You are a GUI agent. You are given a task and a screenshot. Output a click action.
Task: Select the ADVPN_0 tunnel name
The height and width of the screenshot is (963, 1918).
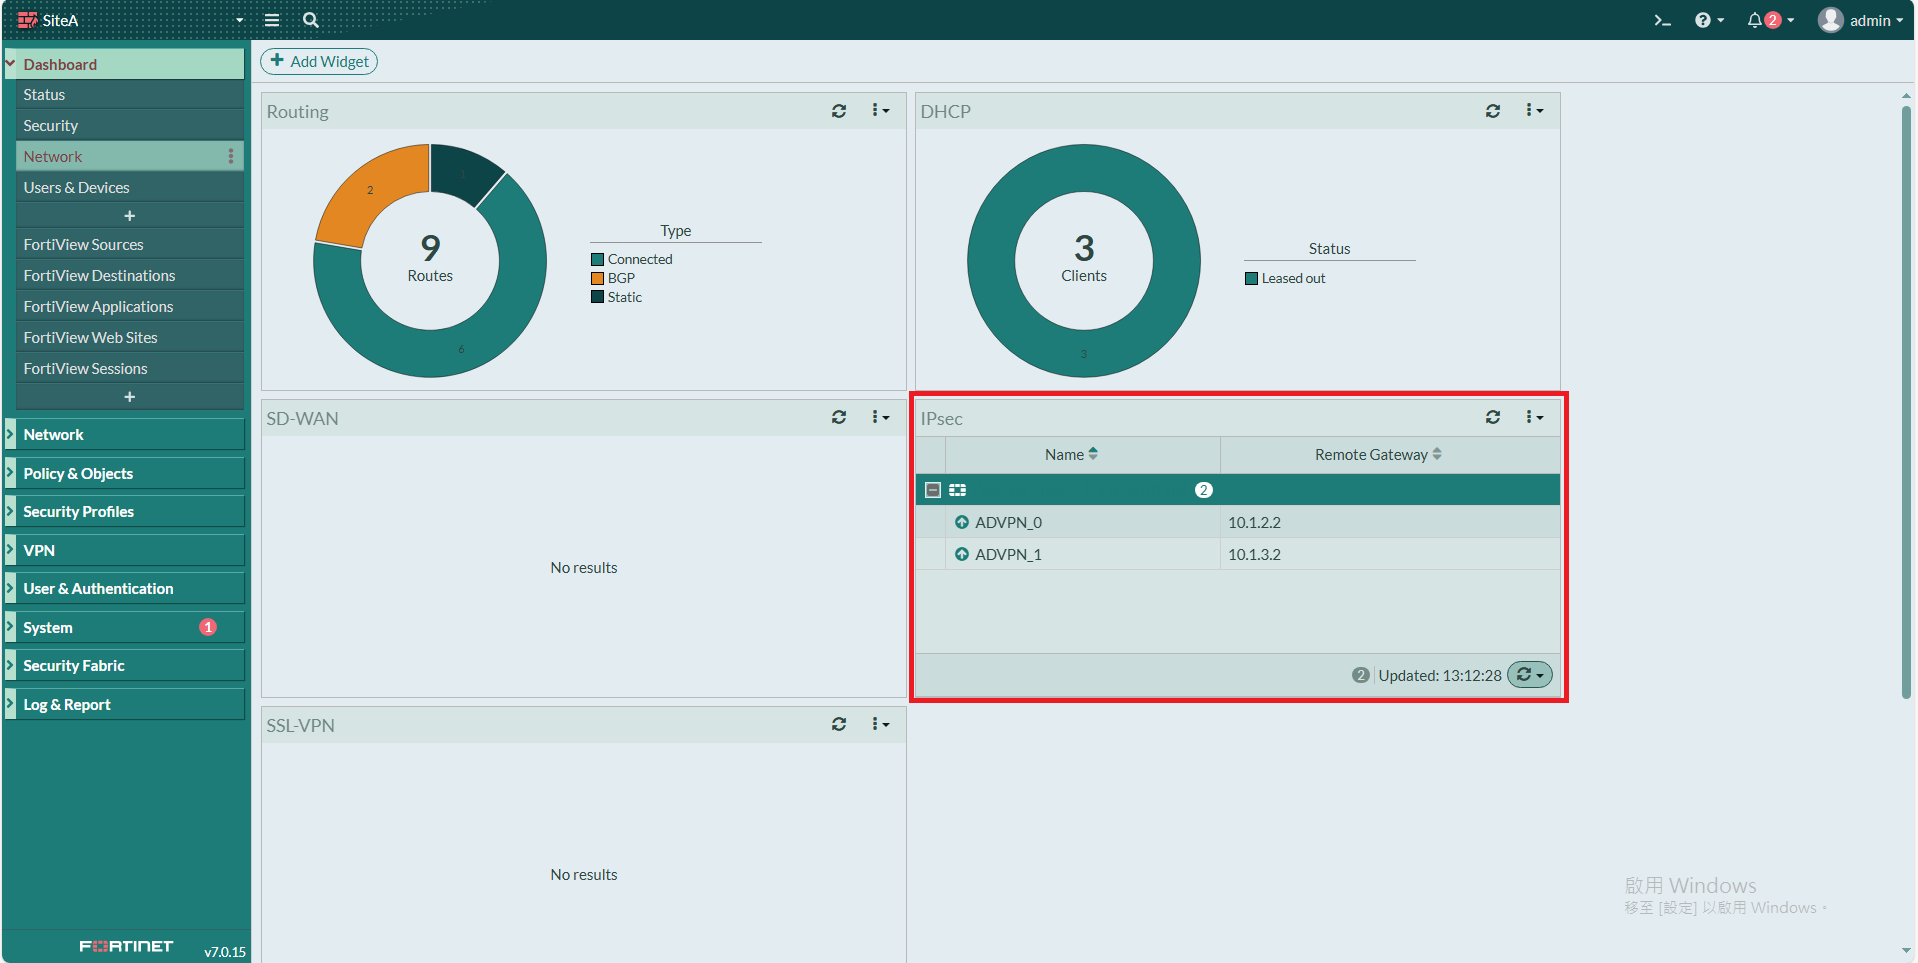(x=1009, y=522)
